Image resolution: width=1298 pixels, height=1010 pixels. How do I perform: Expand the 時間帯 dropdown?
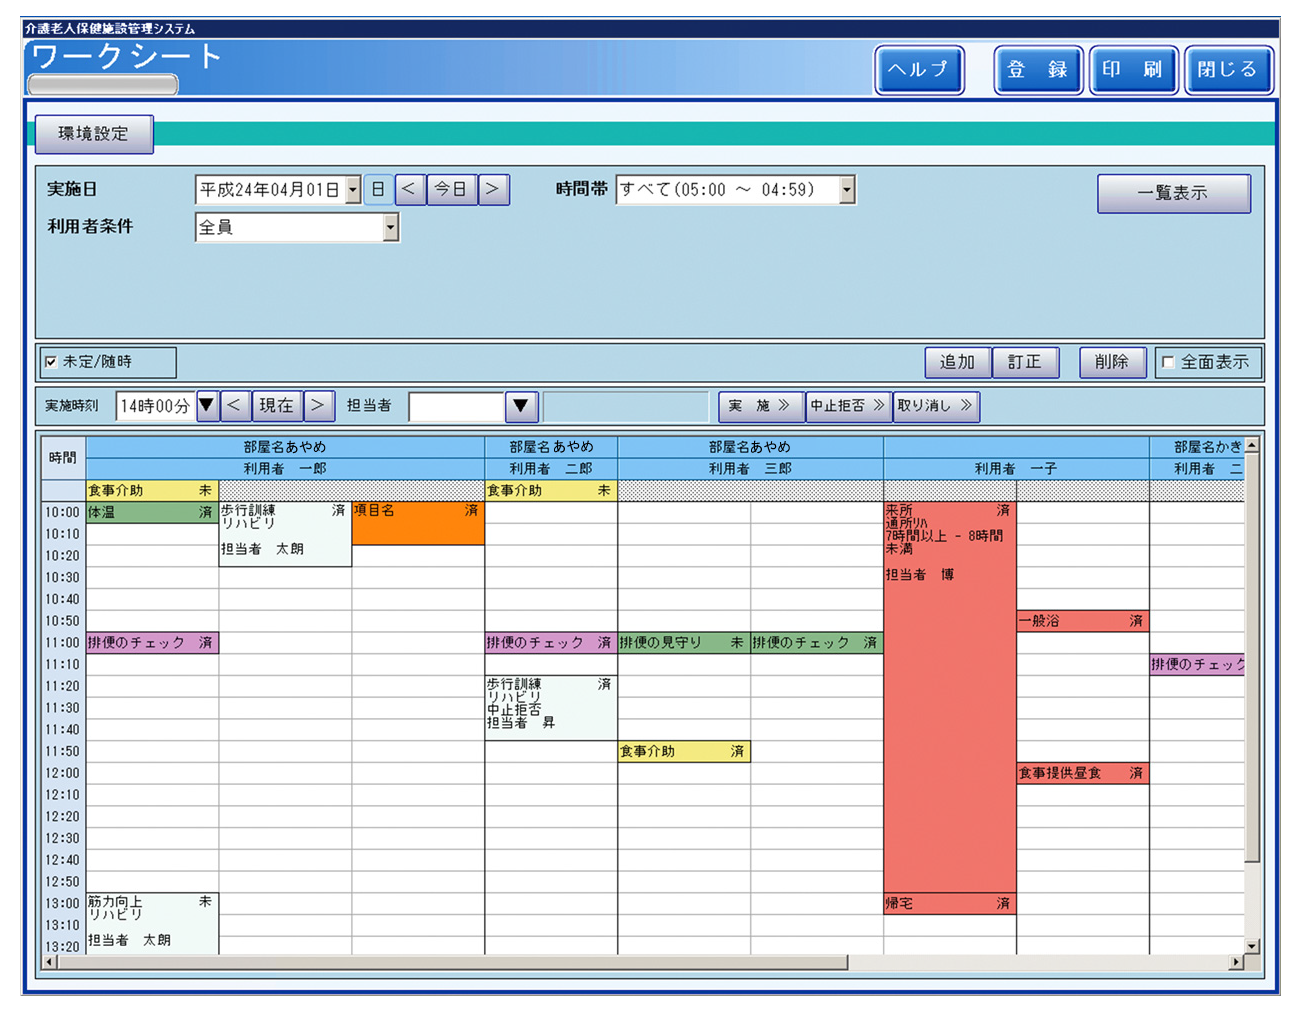point(847,190)
